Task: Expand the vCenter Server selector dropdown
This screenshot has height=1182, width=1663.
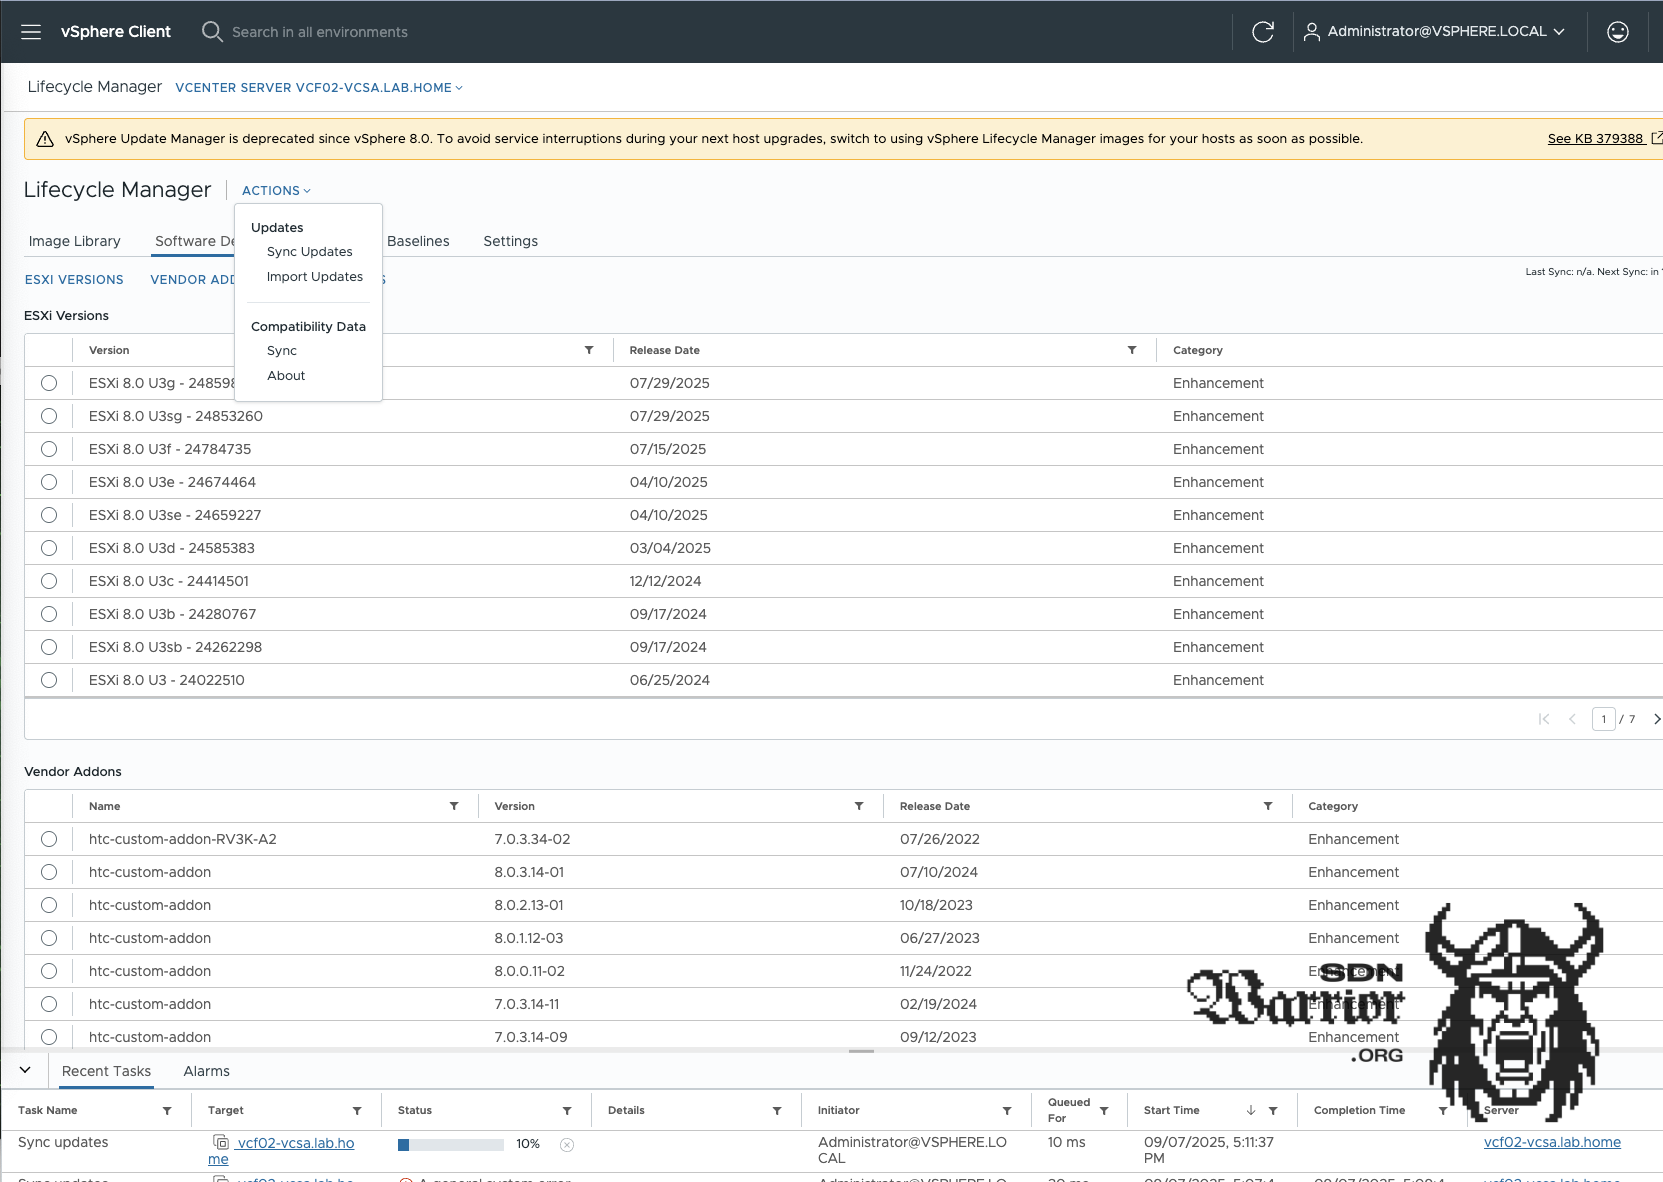Action: click(319, 88)
